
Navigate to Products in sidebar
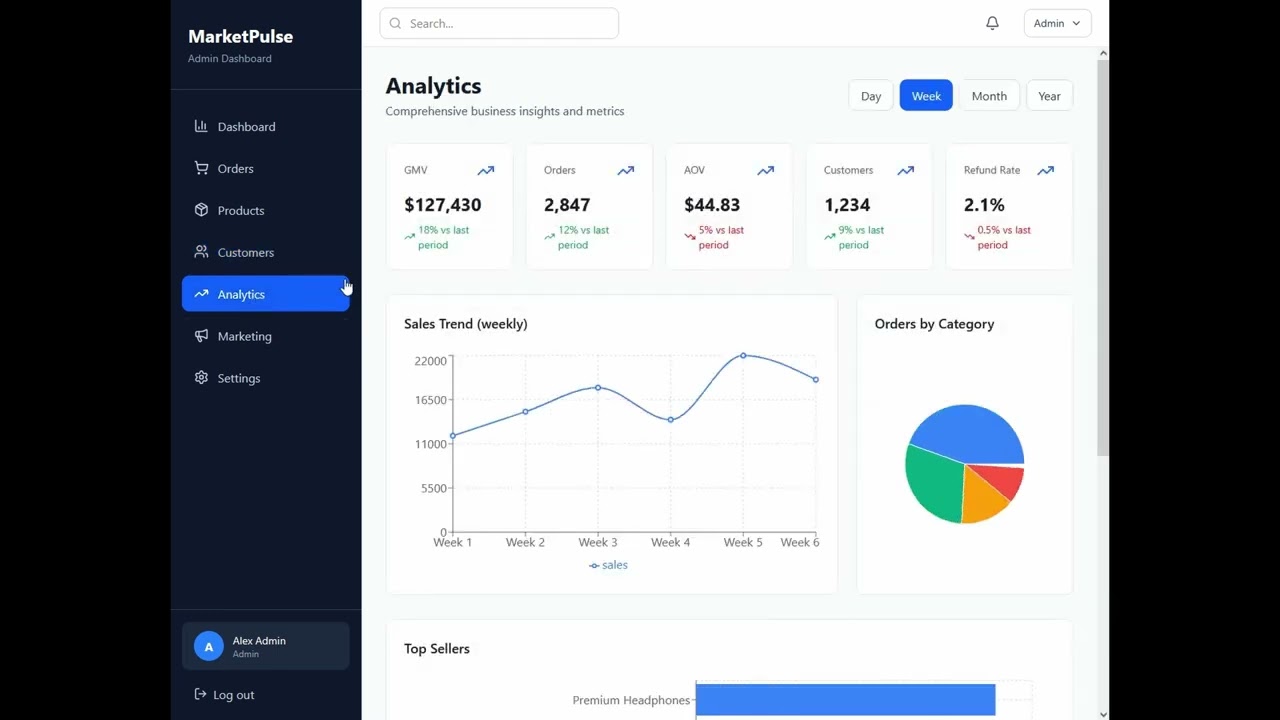point(265,210)
